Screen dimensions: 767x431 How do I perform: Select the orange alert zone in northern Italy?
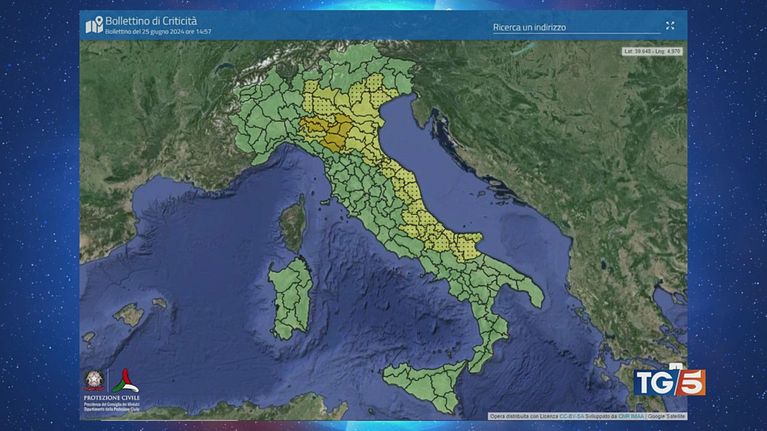click(x=325, y=129)
